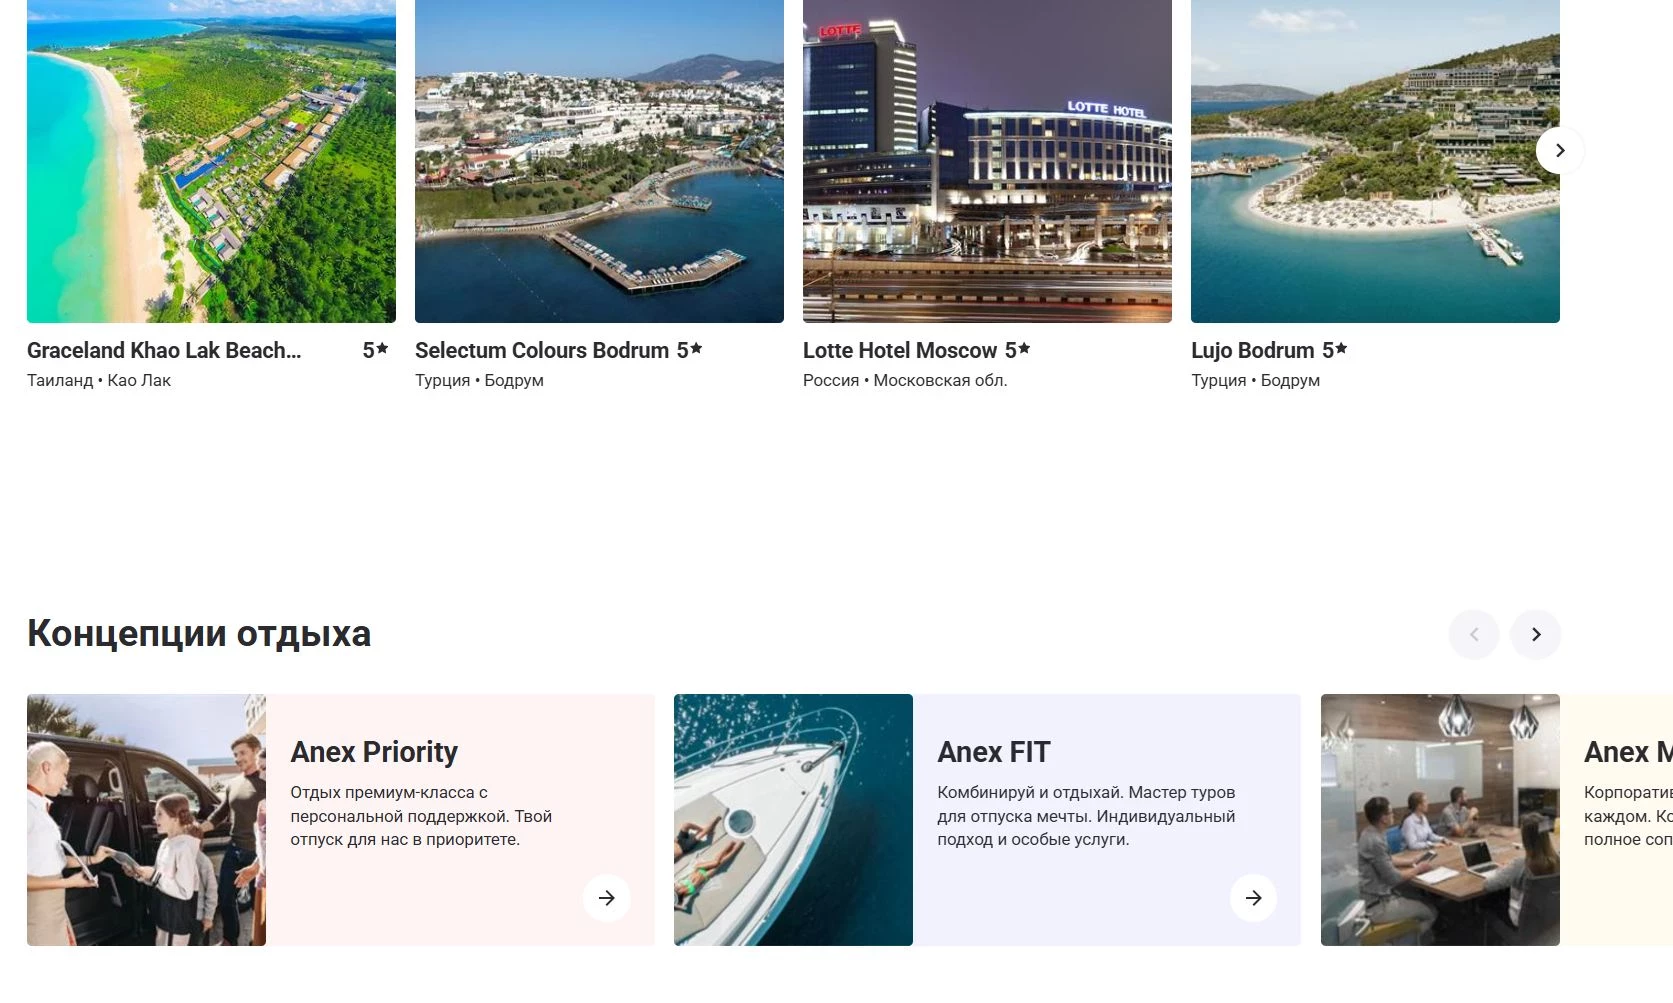
Task: Open Anex FIT yacht image
Action: [x=793, y=819]
